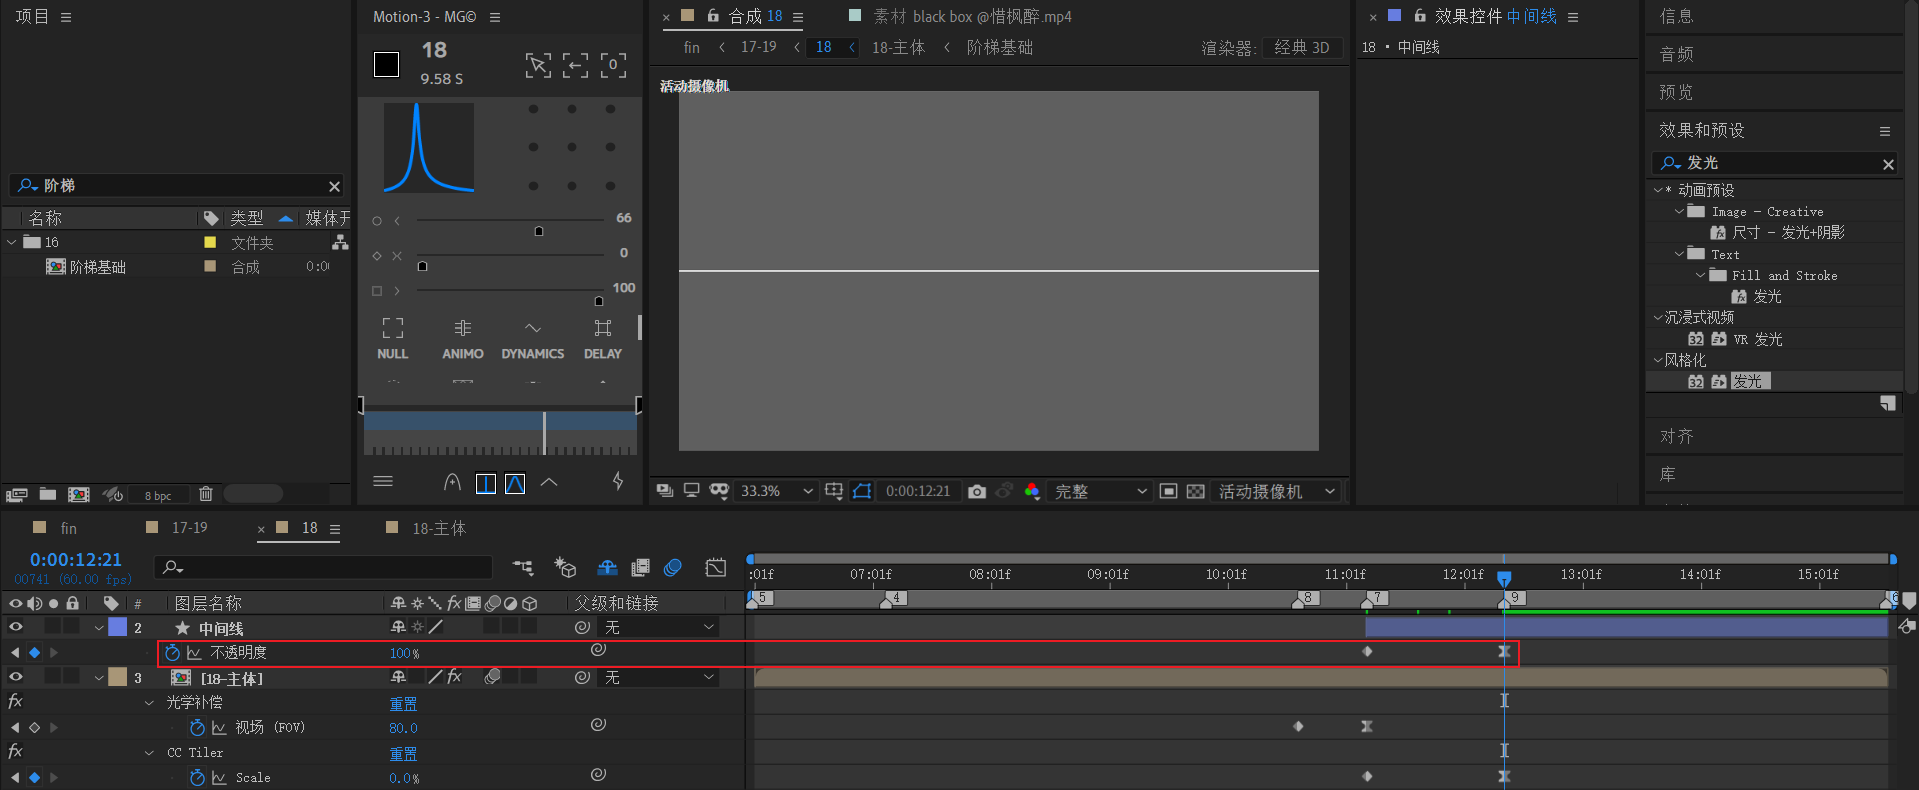Open the RGB show channel icon
The height and width of the screenshot is (790, 1919).
pos(1032,491)
